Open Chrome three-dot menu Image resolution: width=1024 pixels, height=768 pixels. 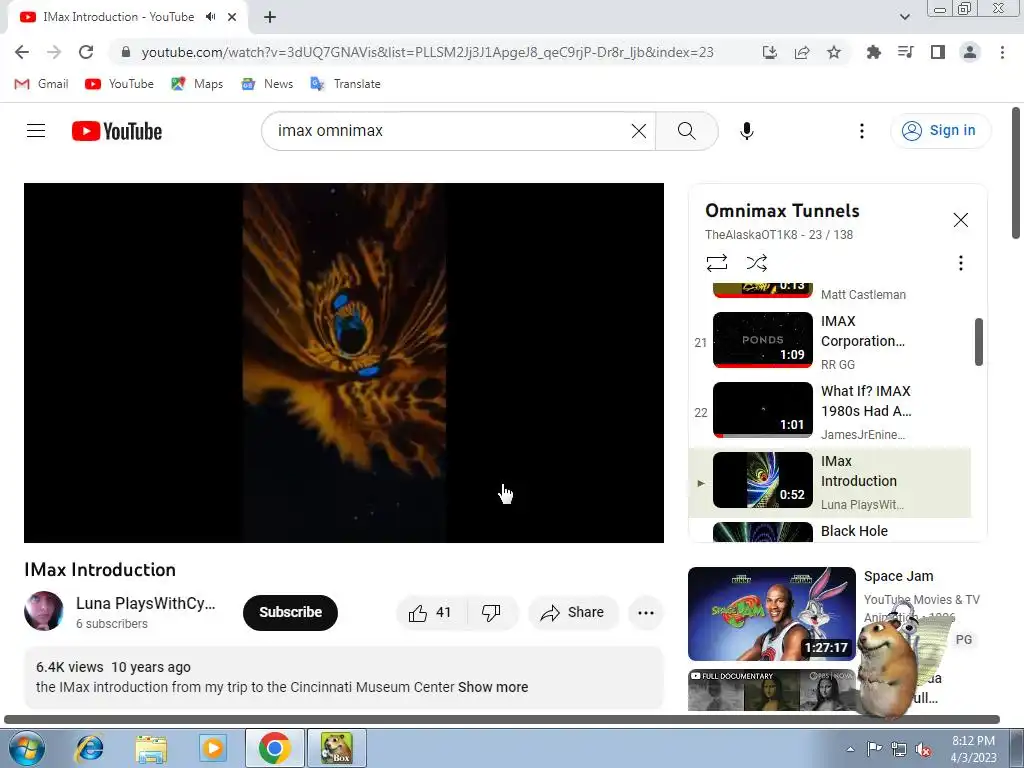[1002, 52]
